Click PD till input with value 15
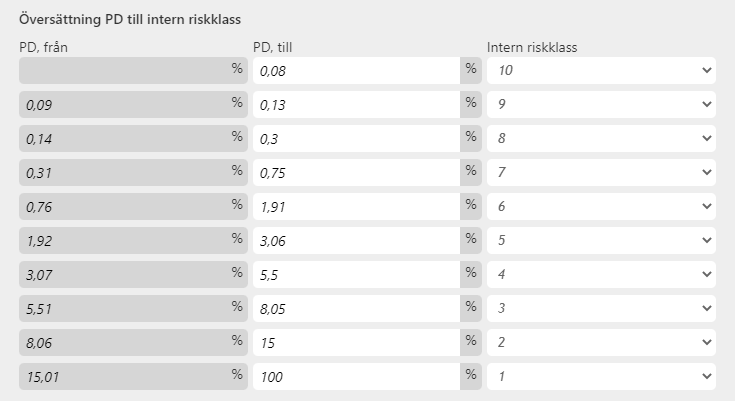 (x=356, y=342)
